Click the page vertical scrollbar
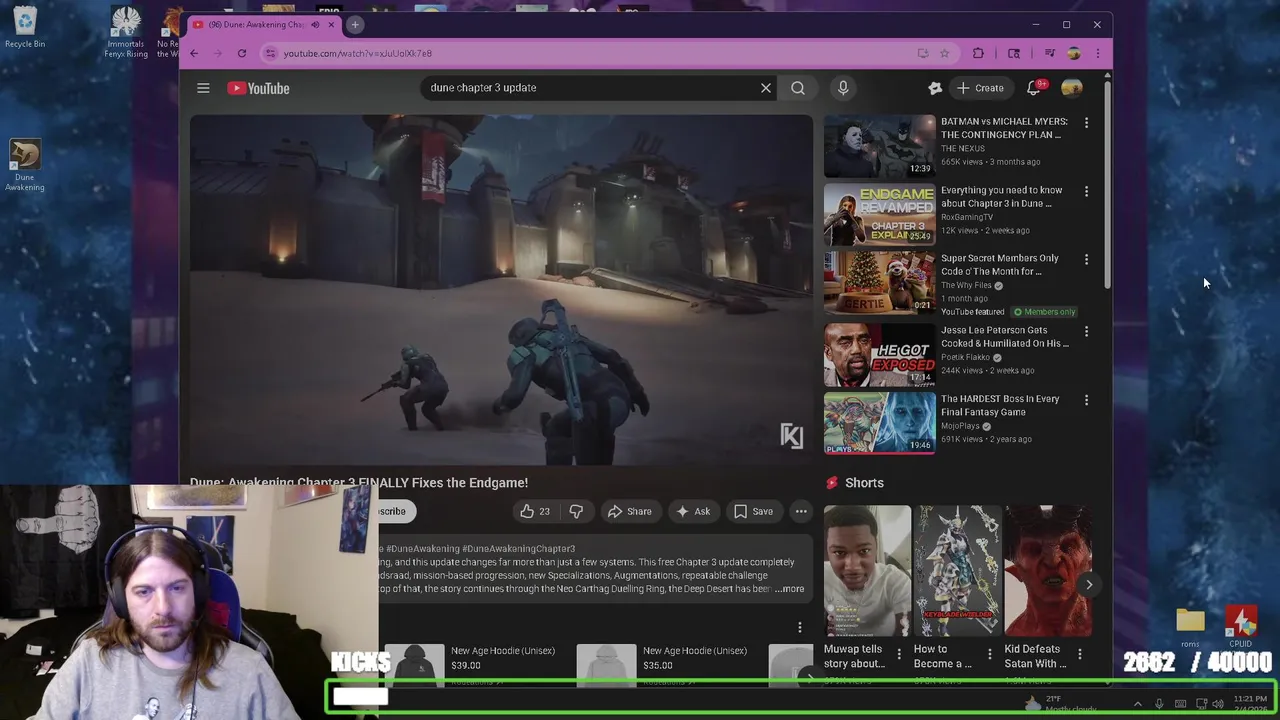This screenshot has height=720, width=1280. (x=1107, y=185)
